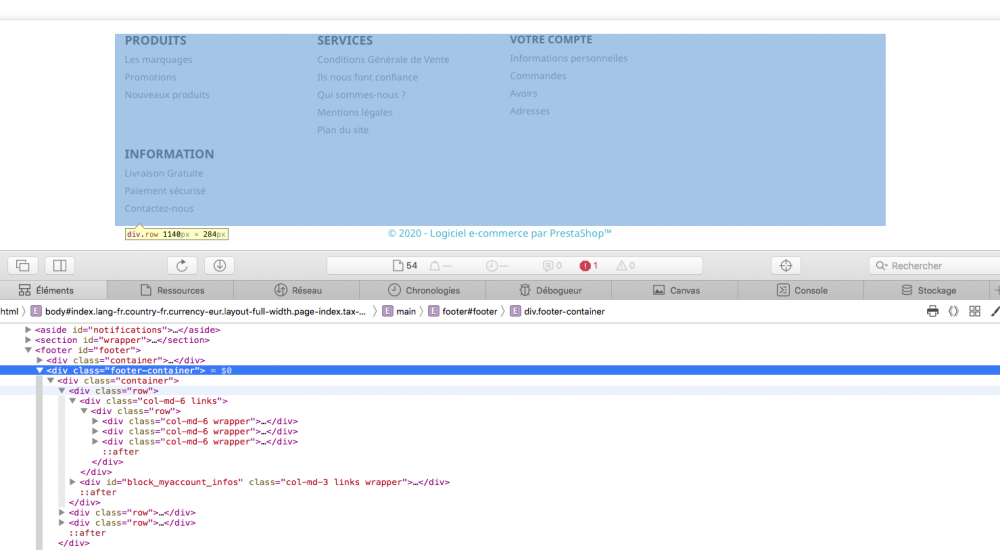
Task: Collapse the footer id="footer" node
Action: pos(28,350)
